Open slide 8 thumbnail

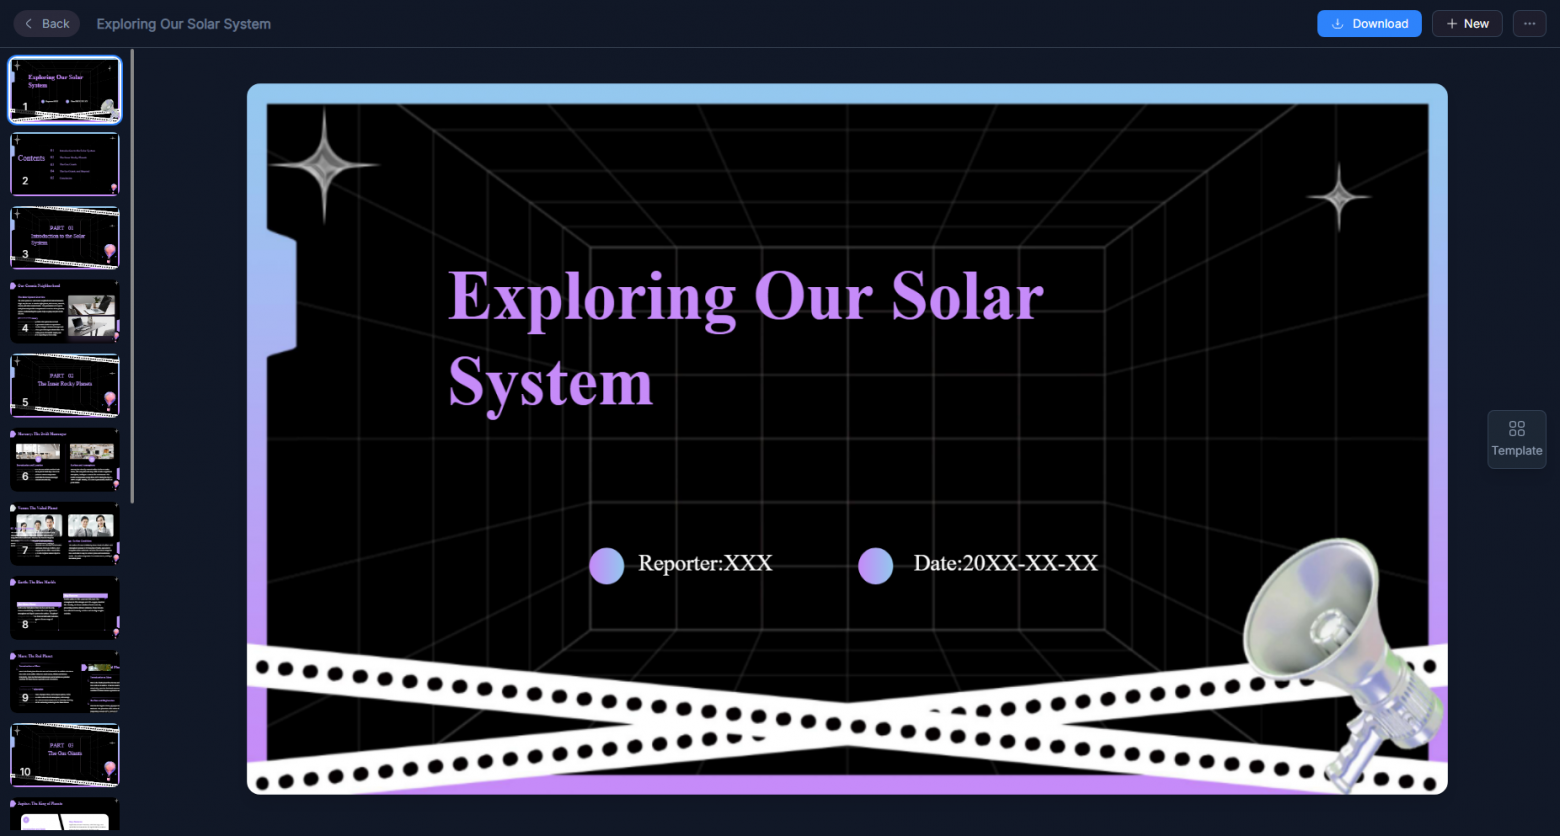coord(65,608)
